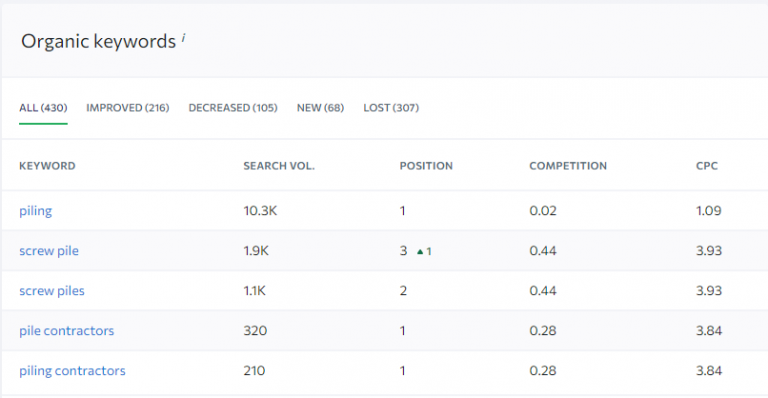Open the 'piling' keyword link

coord(36,211)
